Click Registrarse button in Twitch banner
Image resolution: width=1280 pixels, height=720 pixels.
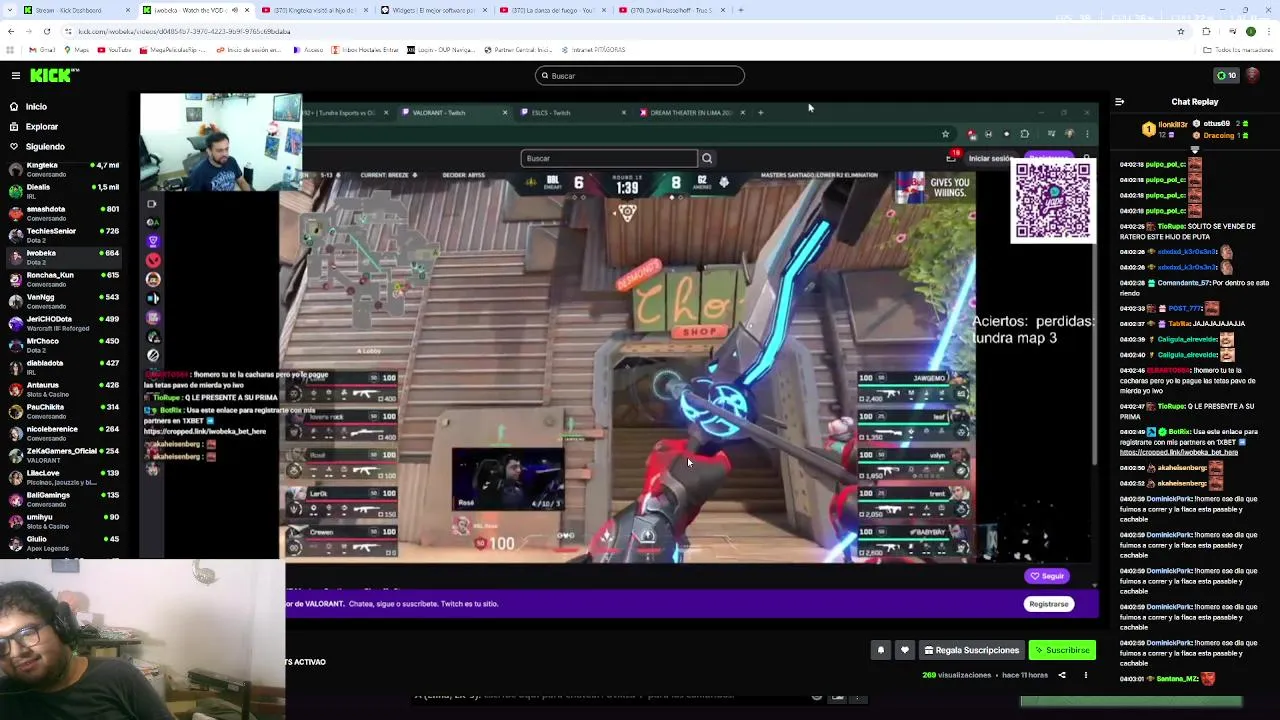click(x=1049, y=604)
